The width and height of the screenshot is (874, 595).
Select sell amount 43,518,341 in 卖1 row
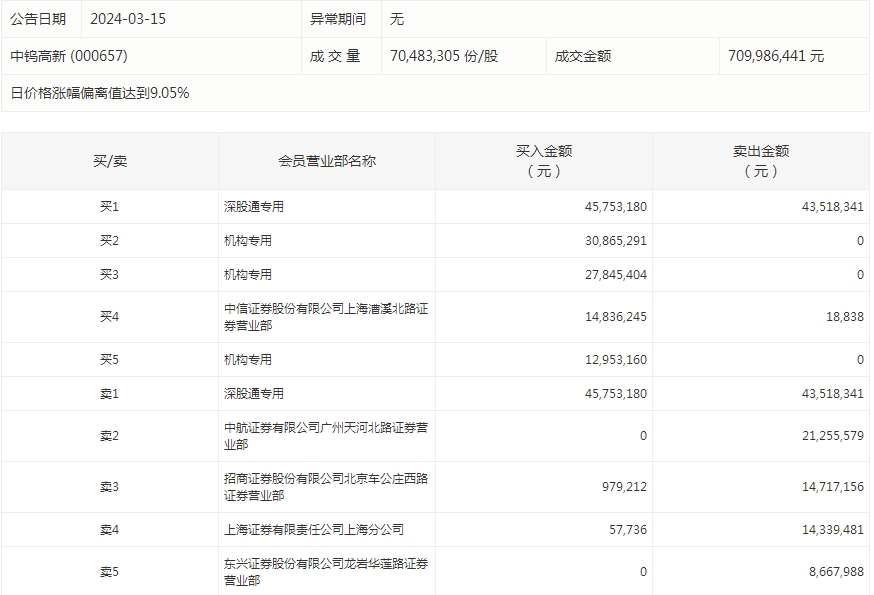tap(833, 394)
